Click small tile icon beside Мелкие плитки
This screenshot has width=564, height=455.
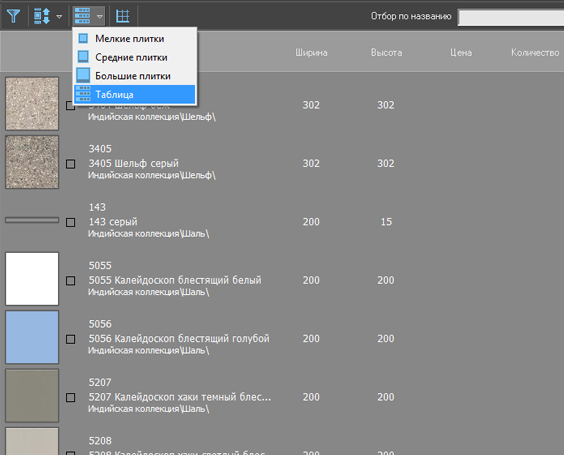tap(83, 38)
